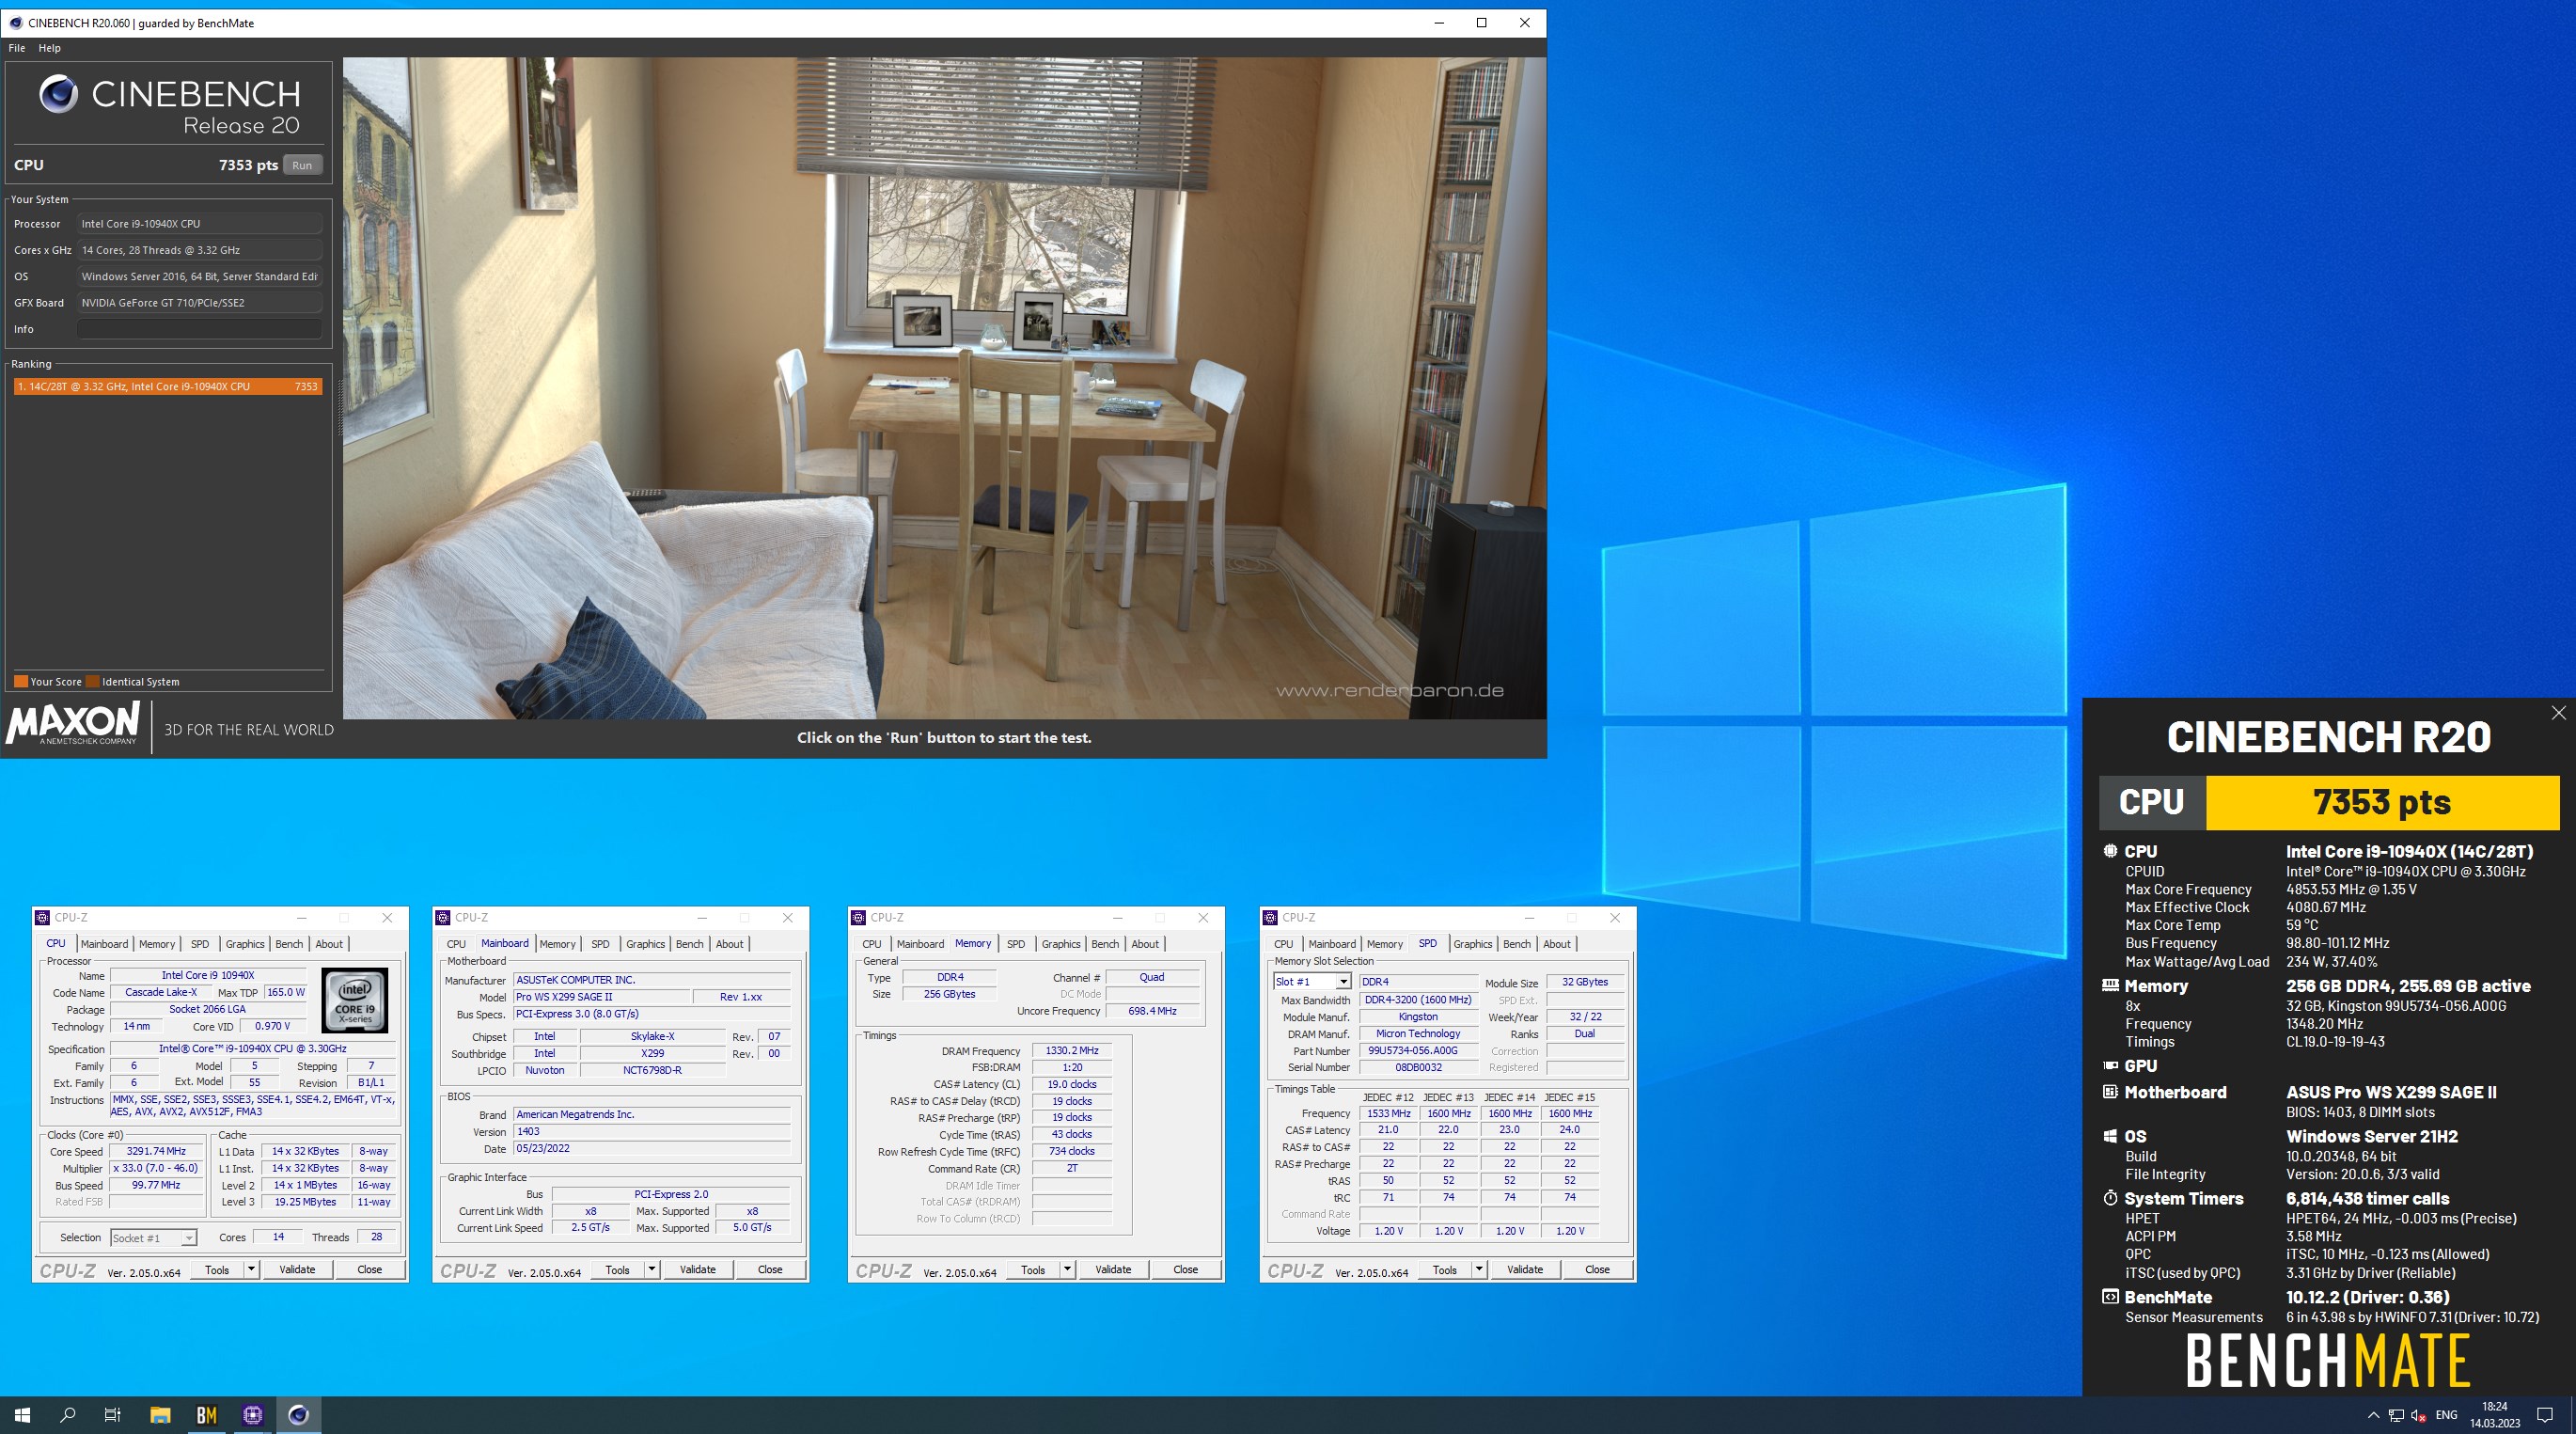This screenshot has height=1434, width=2576.
Task: Open Task View icon on taskbar
Action: [x=113, y=1414]
